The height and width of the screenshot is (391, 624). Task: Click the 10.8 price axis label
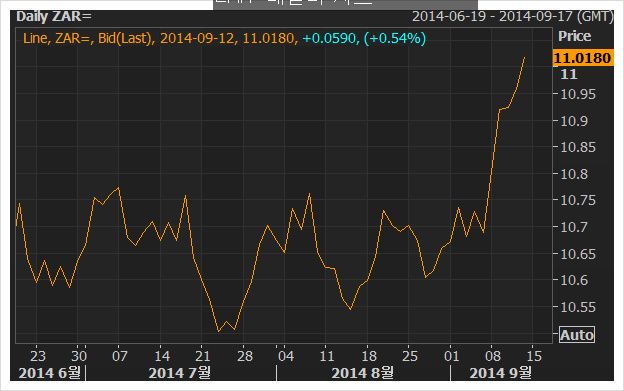573,174
